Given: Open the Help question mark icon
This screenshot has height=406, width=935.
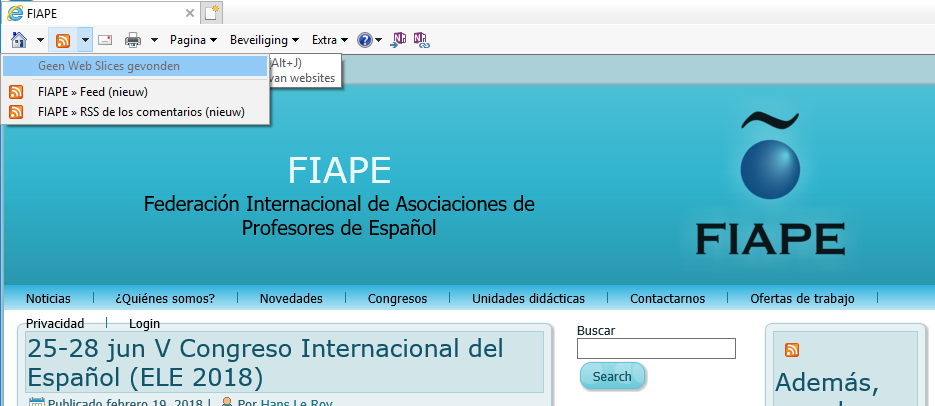Looking at the screenshot, I should tap(365, 40).
